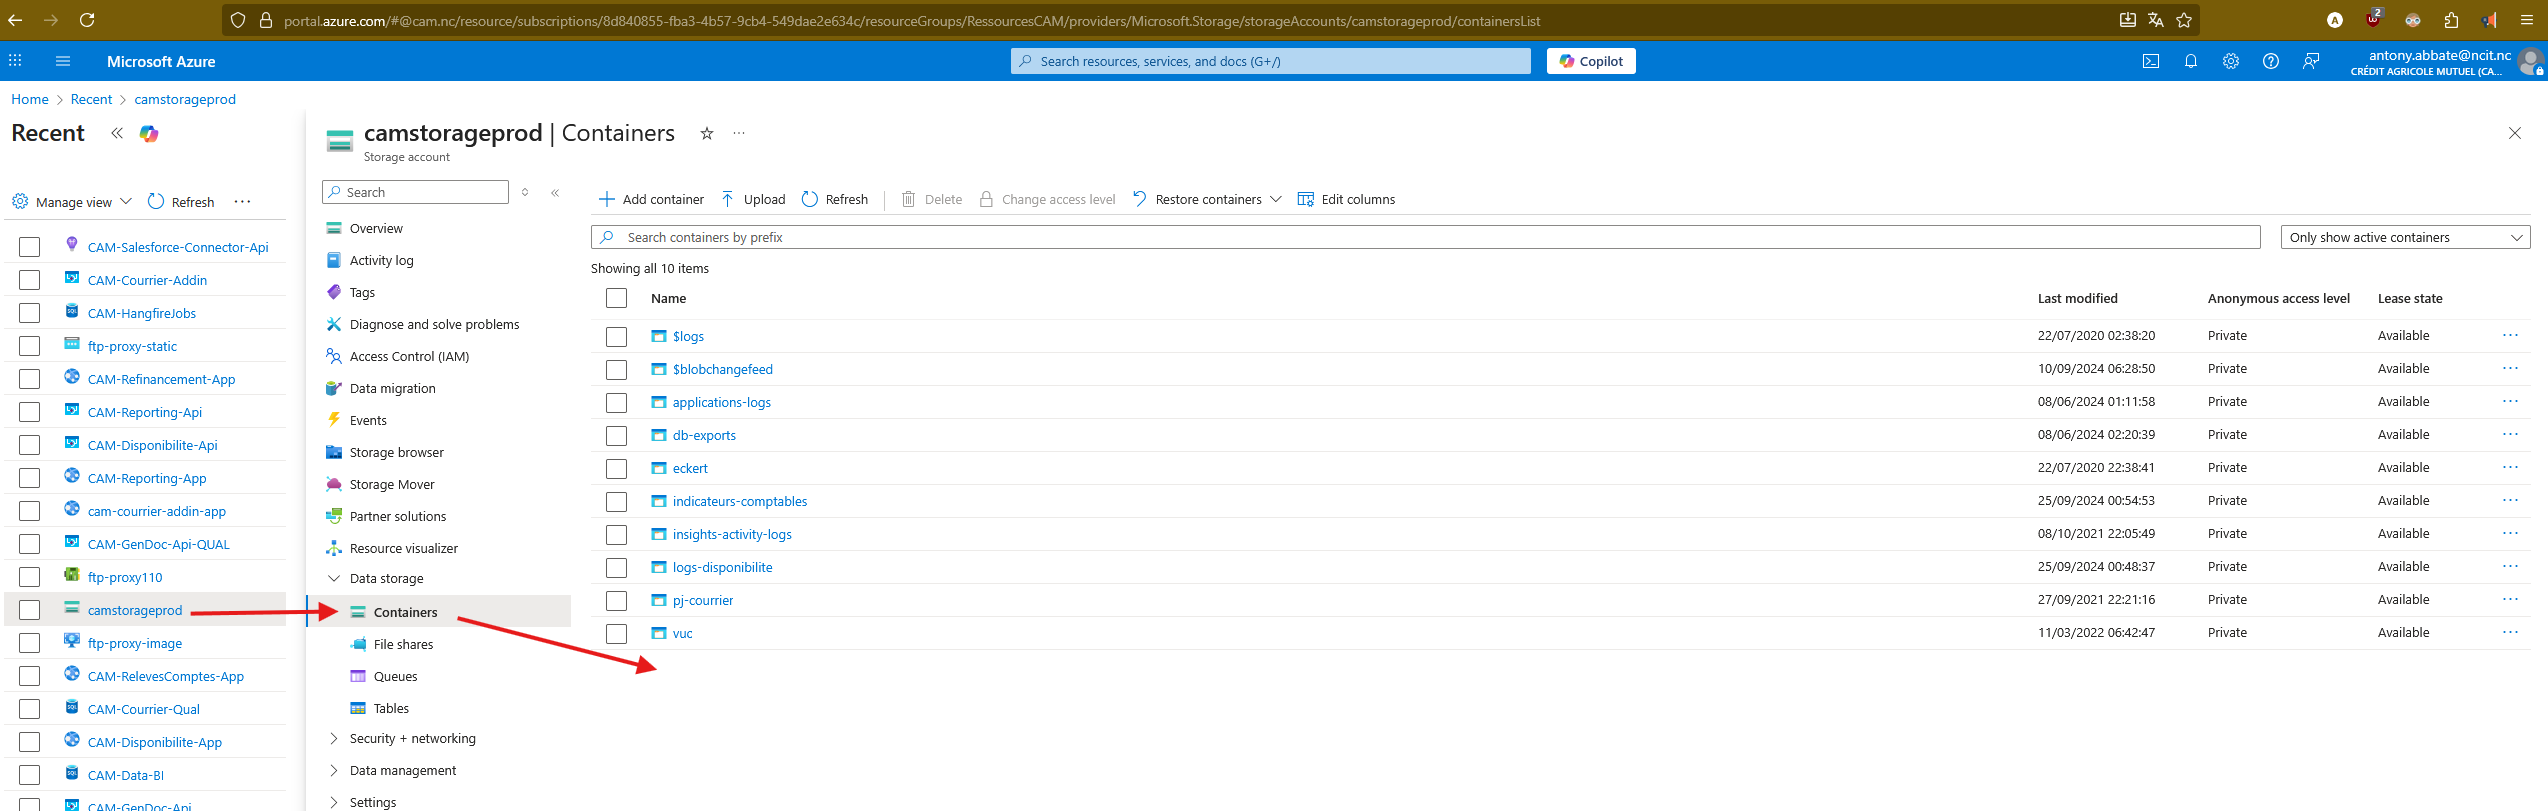Open the indicateurs-comptables container link
Image resolution: width=2548 pixels, height=811 pixels.
739,501
